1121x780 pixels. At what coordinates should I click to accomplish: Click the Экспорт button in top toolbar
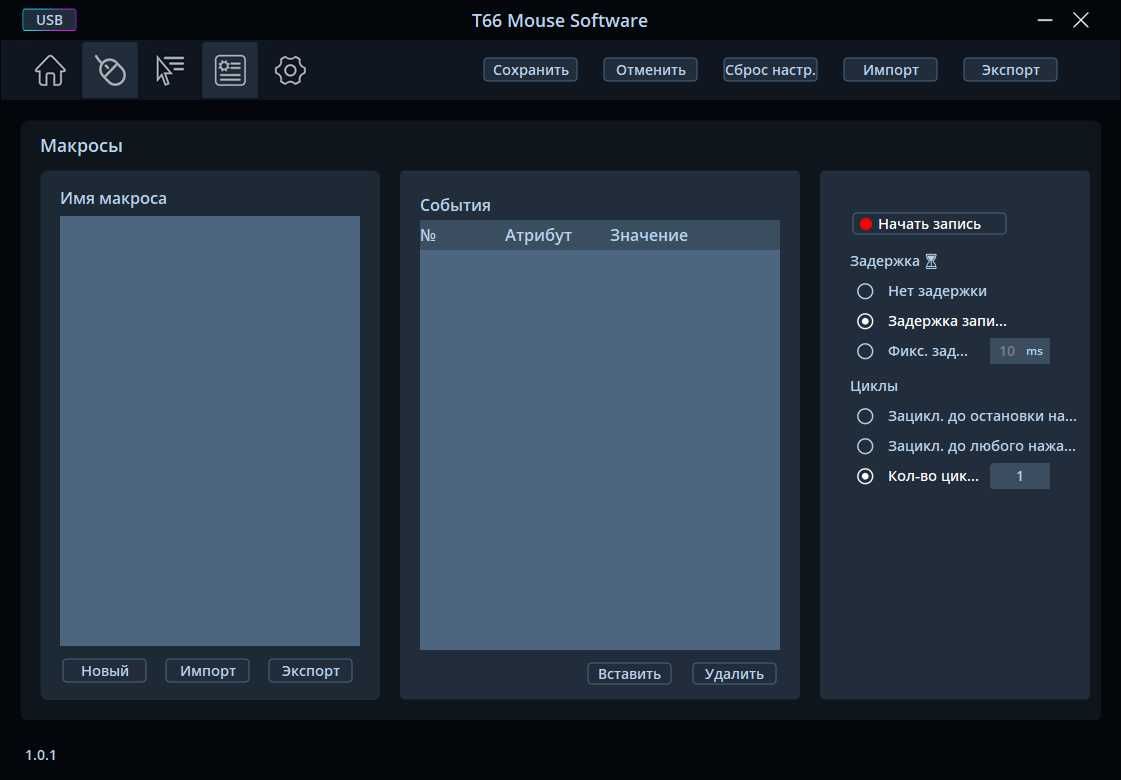click(1010, 70)
